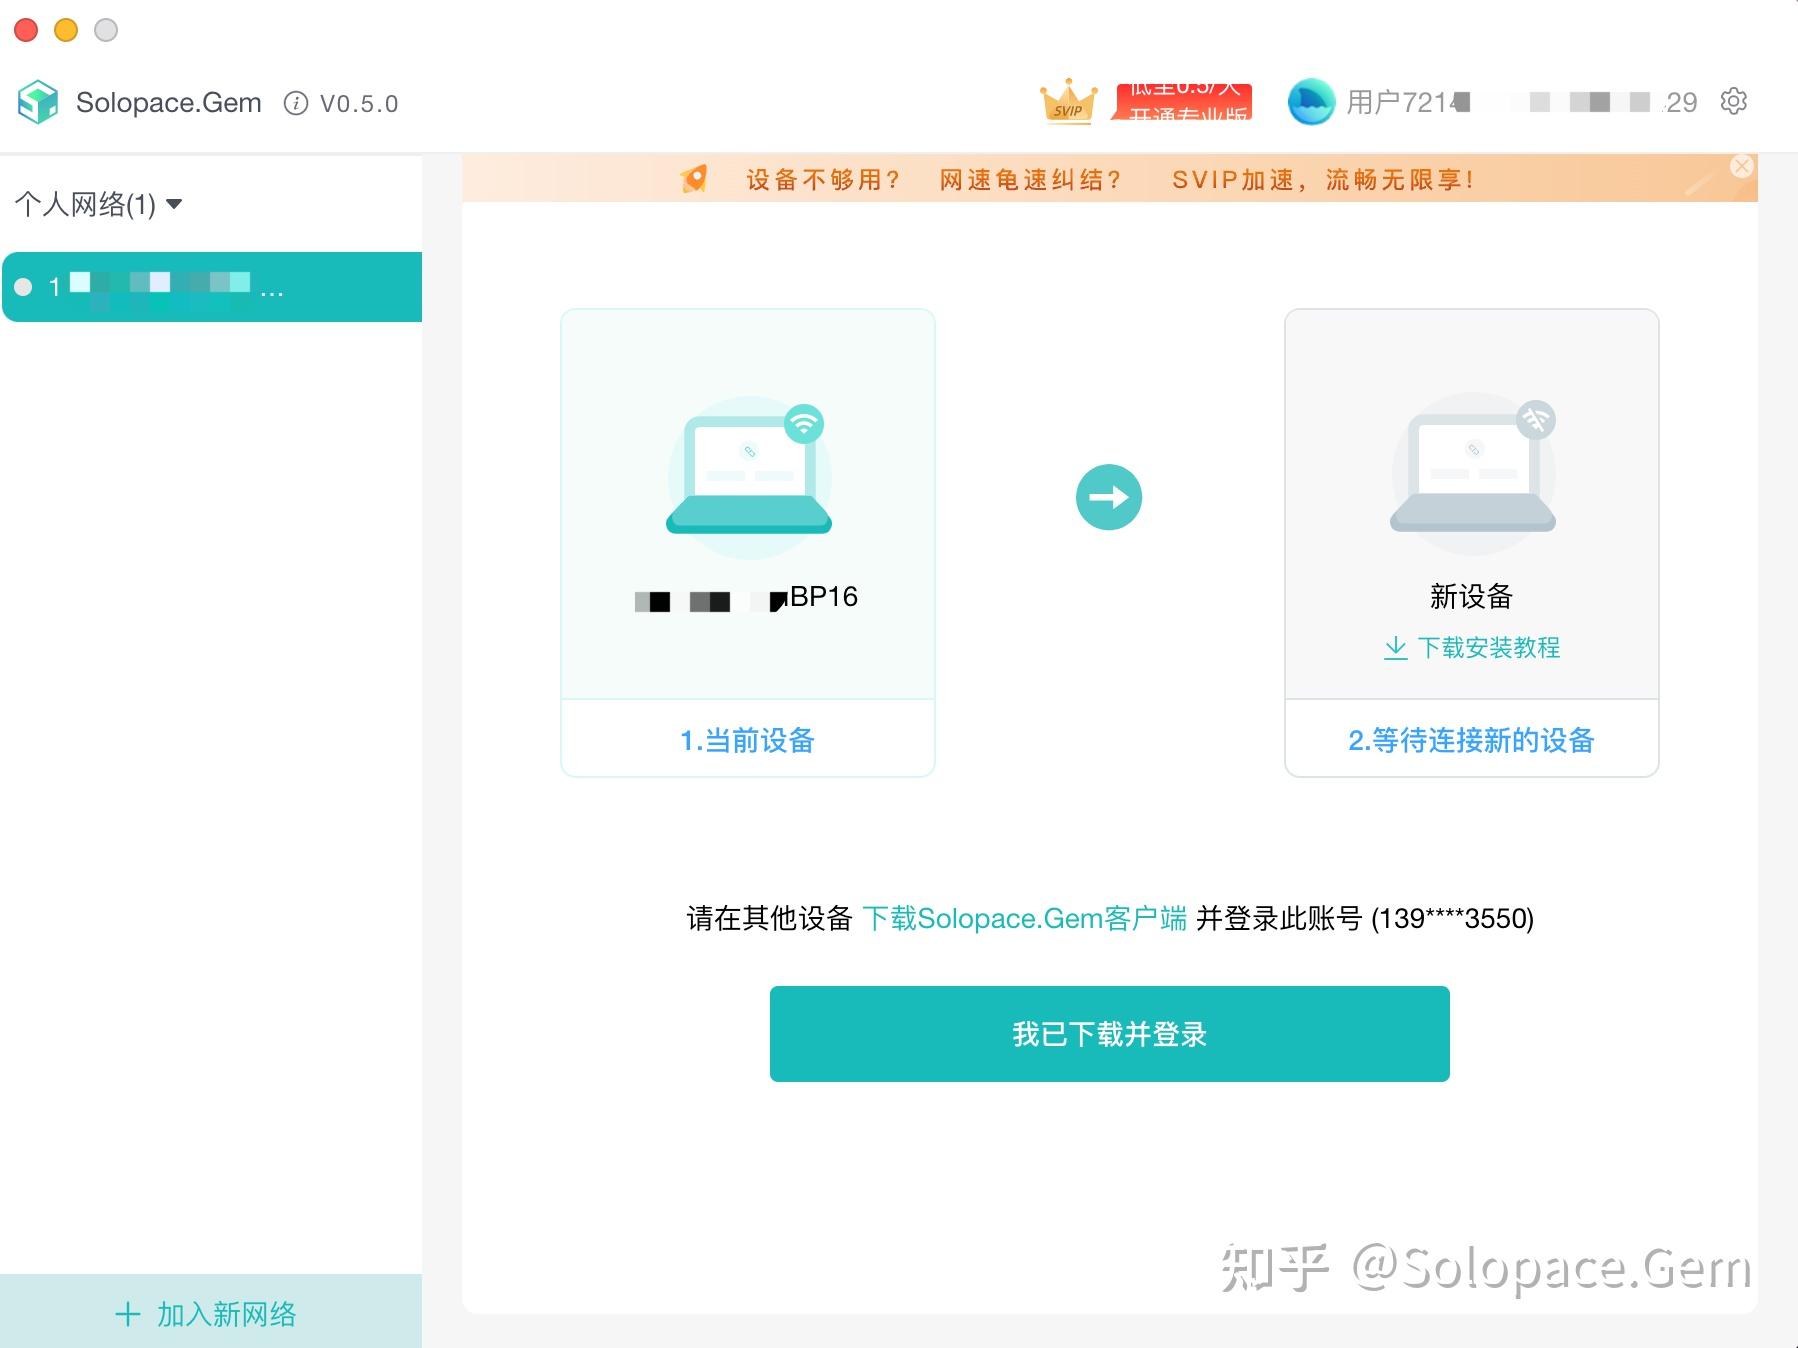Viewport: 1798px width, 1348px height.
Task: Click the 2.等待连接新的设备 card label
Action: 1472,740
